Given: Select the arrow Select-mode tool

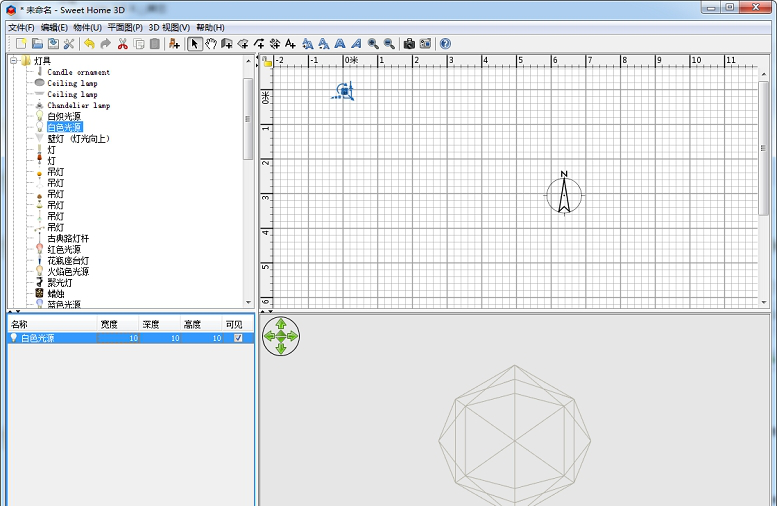Looking at the screenshot, I should click(195, 44).
